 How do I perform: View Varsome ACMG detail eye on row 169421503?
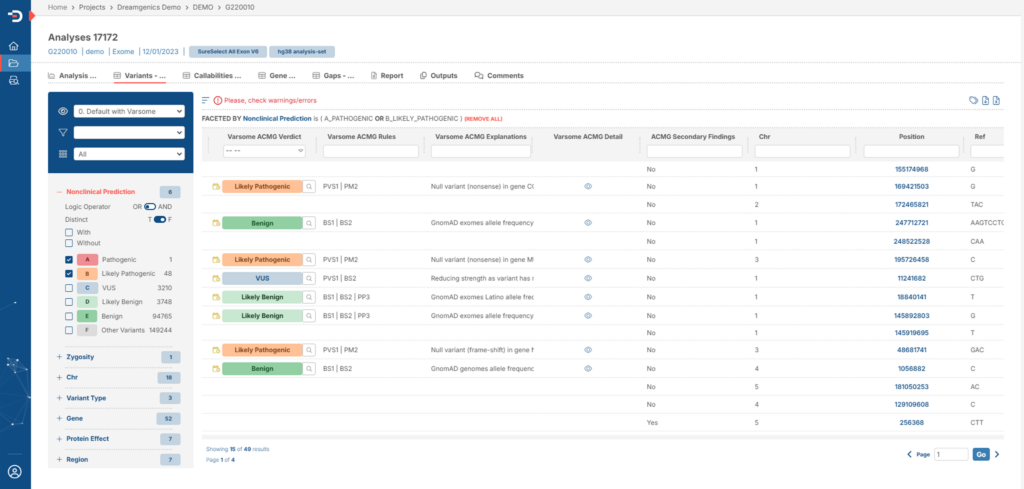coord(588,187)
